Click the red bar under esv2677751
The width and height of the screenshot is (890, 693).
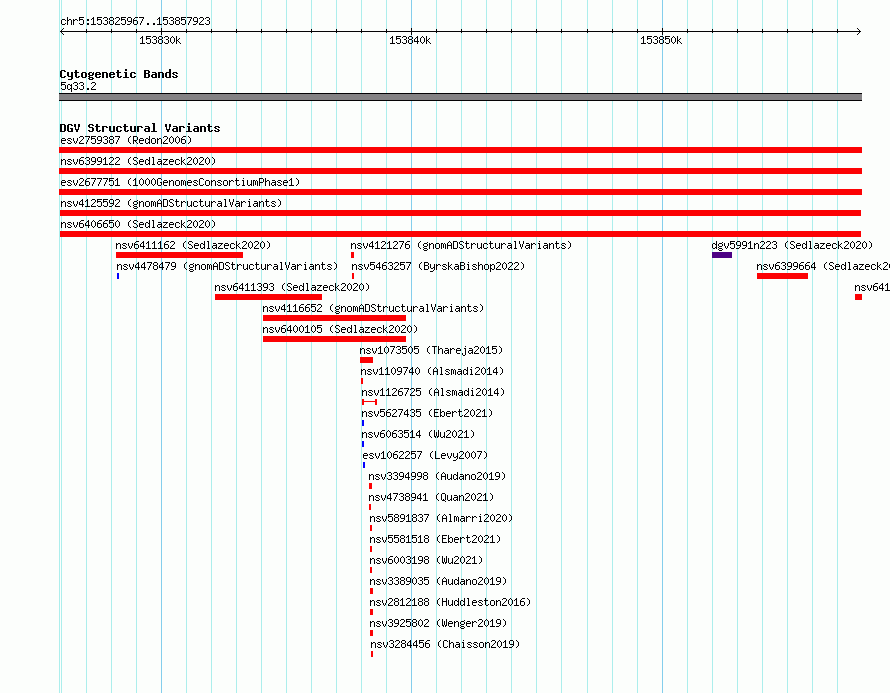click(x=460, y=192)
